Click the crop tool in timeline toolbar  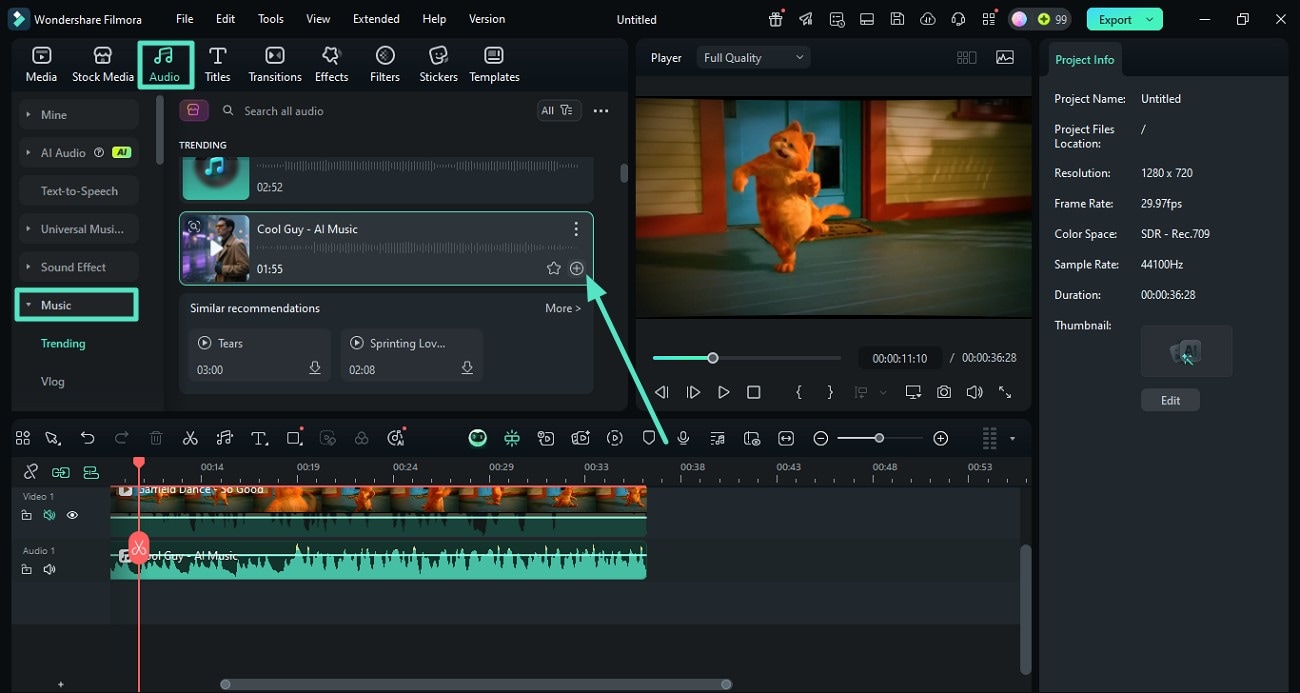click(294, 438)
